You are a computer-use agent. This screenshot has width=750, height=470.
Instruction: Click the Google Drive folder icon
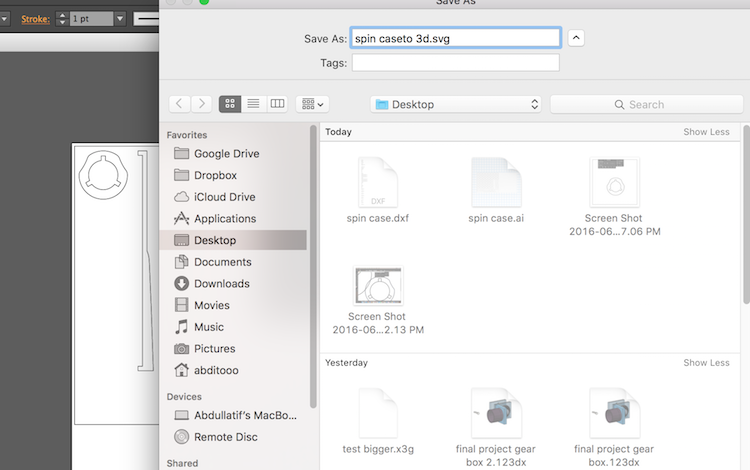click(x=181, y=153)
